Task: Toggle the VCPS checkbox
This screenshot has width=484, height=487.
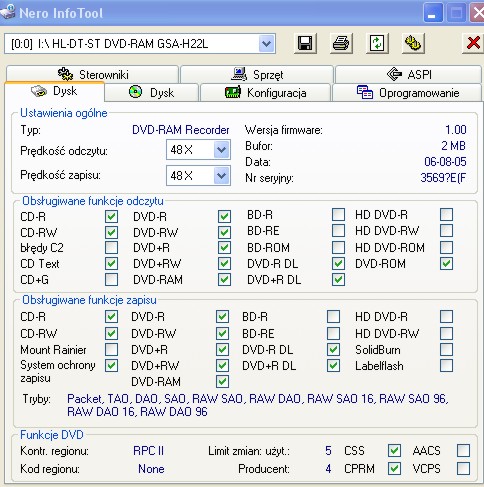Action: click(x=463, y=469)
